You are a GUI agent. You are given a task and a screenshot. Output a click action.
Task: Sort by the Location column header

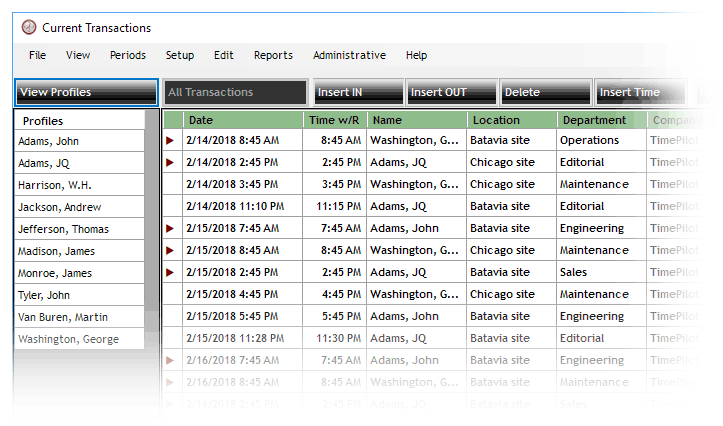tap(512, 120)
